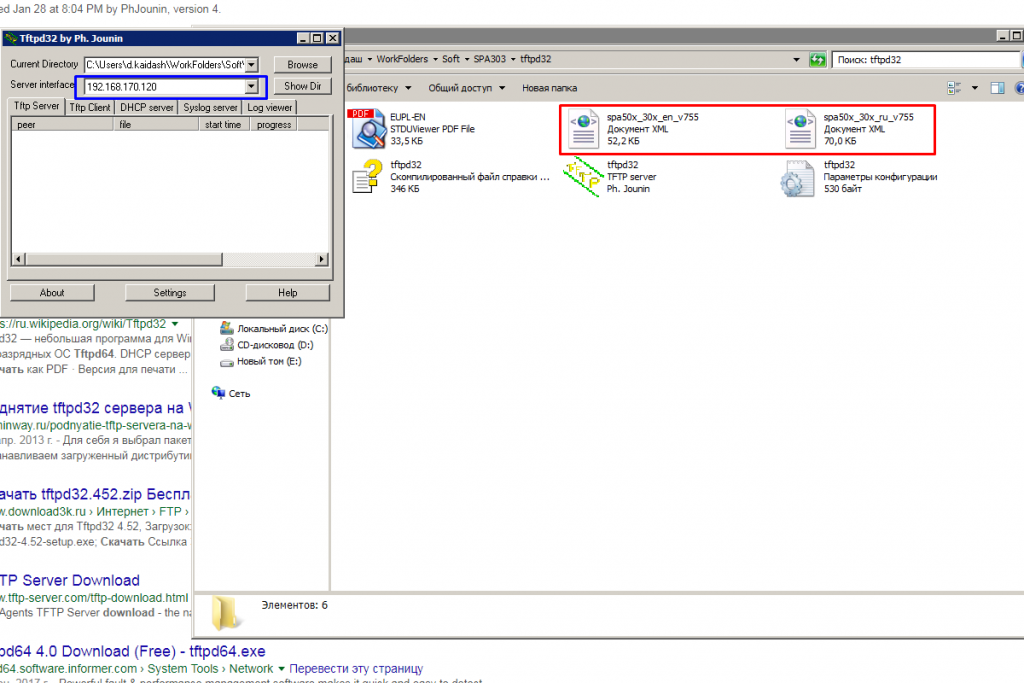
Task: Open the DHCP server tab
Action: (x=147, y=108)
